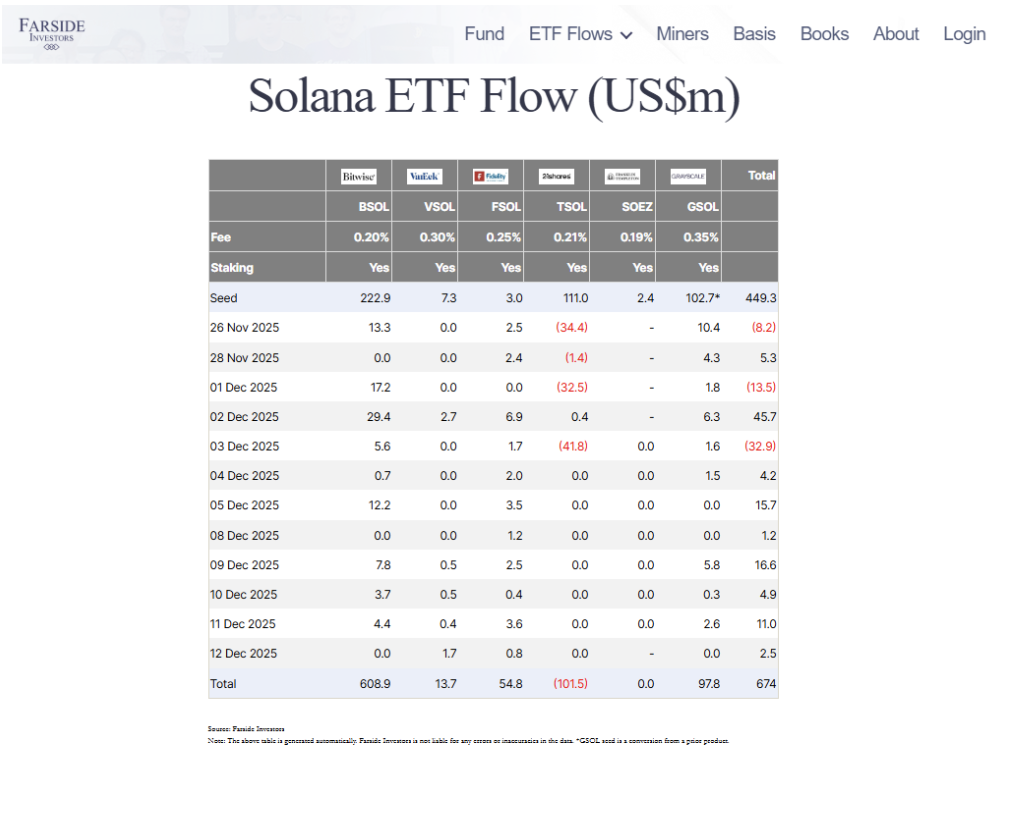Image resolution: width=1020 pixels, height=816 pixels.
Task: Open the Basis page
Action: [x=754, y=34]
